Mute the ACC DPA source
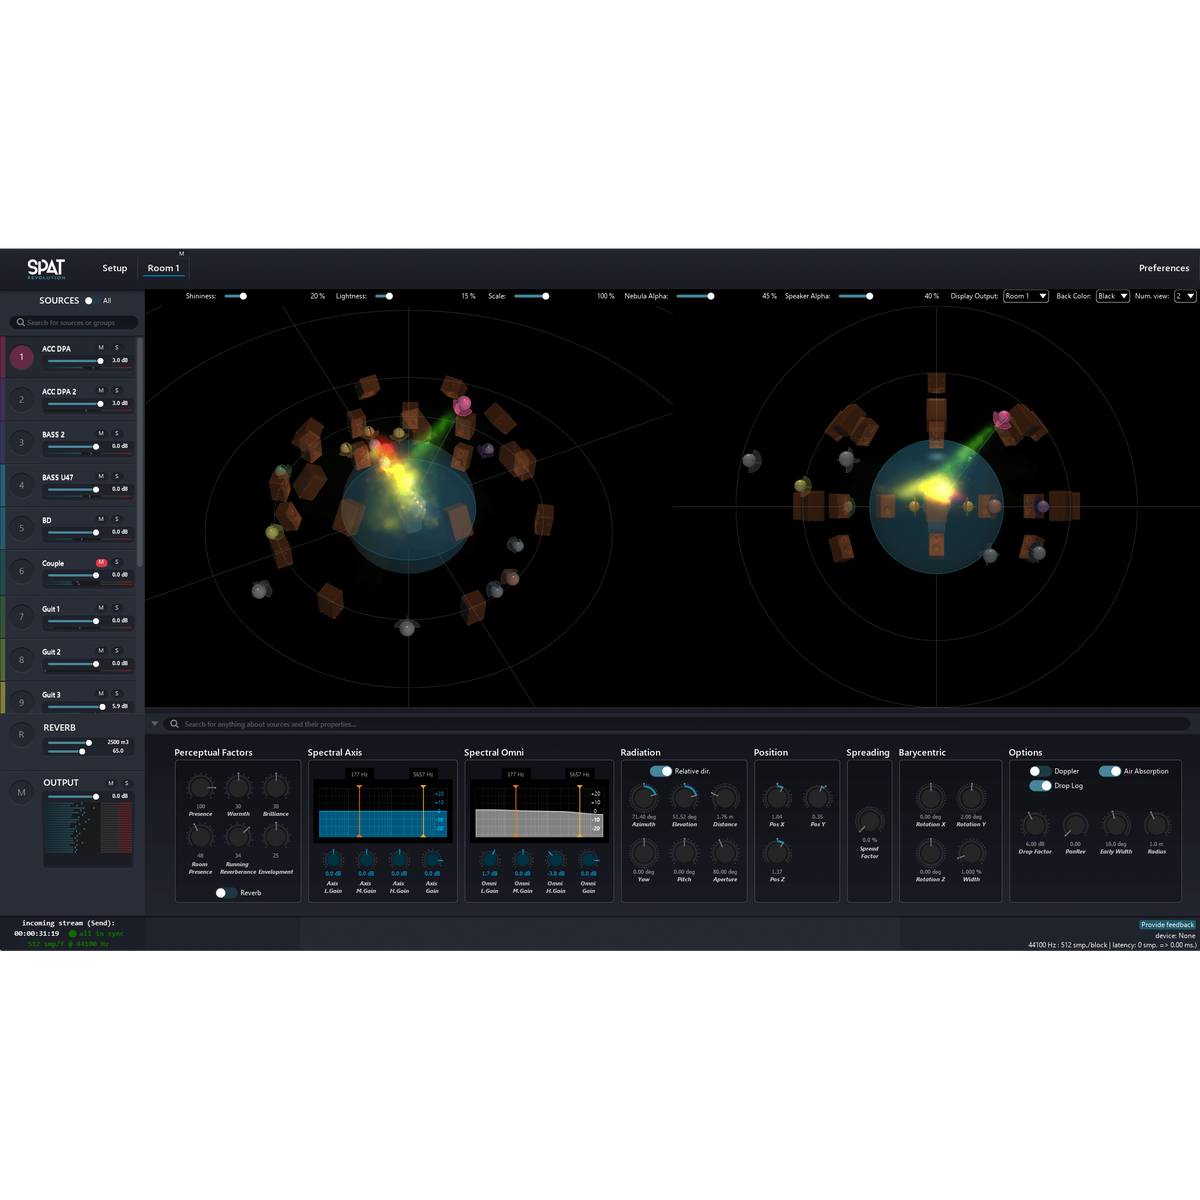 click(101, 348)
